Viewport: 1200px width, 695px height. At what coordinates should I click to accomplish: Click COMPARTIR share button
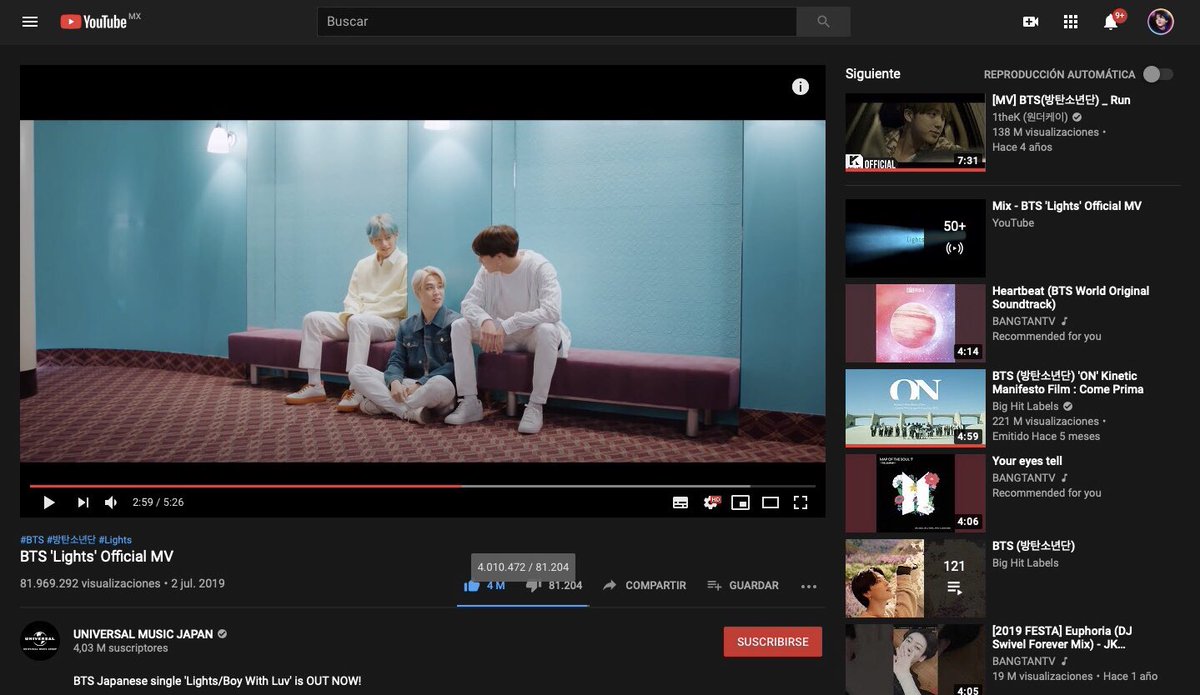tap(644, 585)
